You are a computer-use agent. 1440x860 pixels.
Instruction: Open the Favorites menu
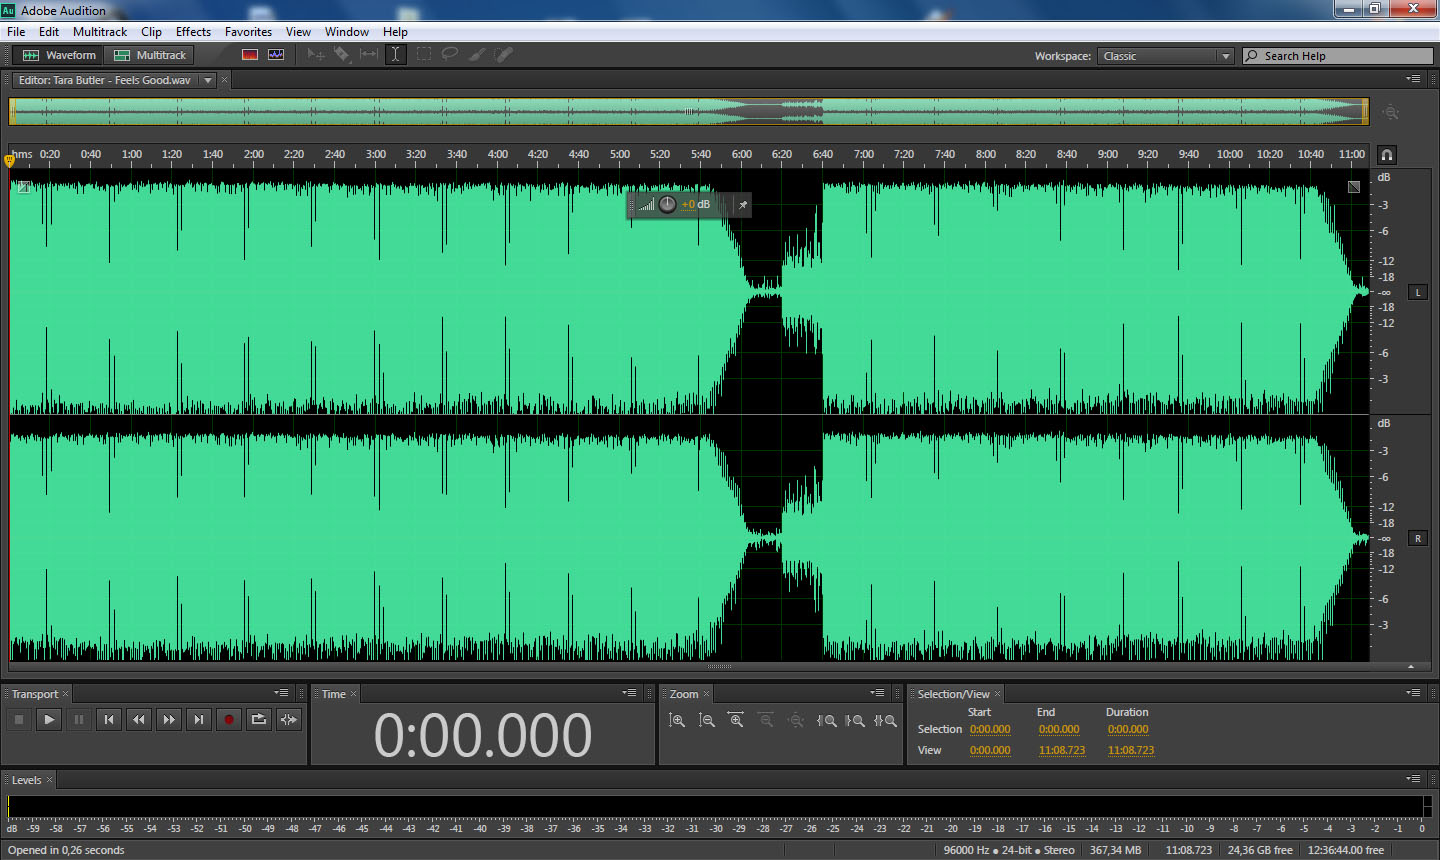click(x=248, y=32)
